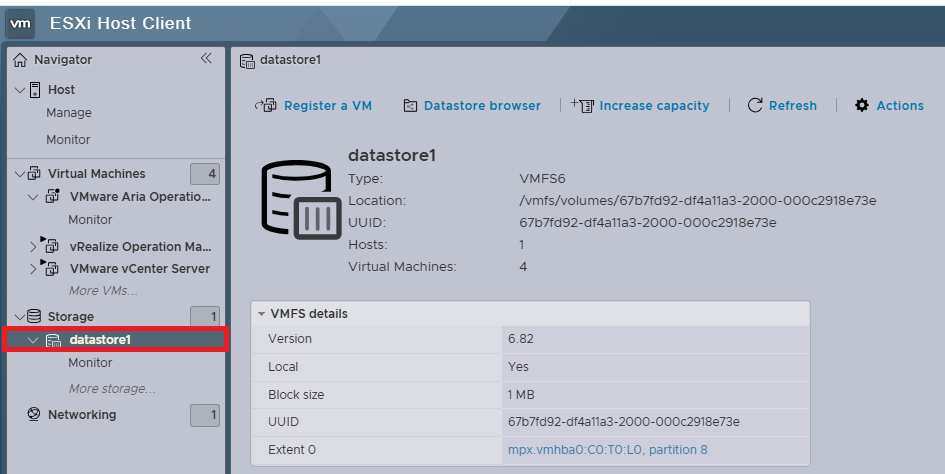
Task: Click the Refresh circular arrow icon
Action: [755, 106]
